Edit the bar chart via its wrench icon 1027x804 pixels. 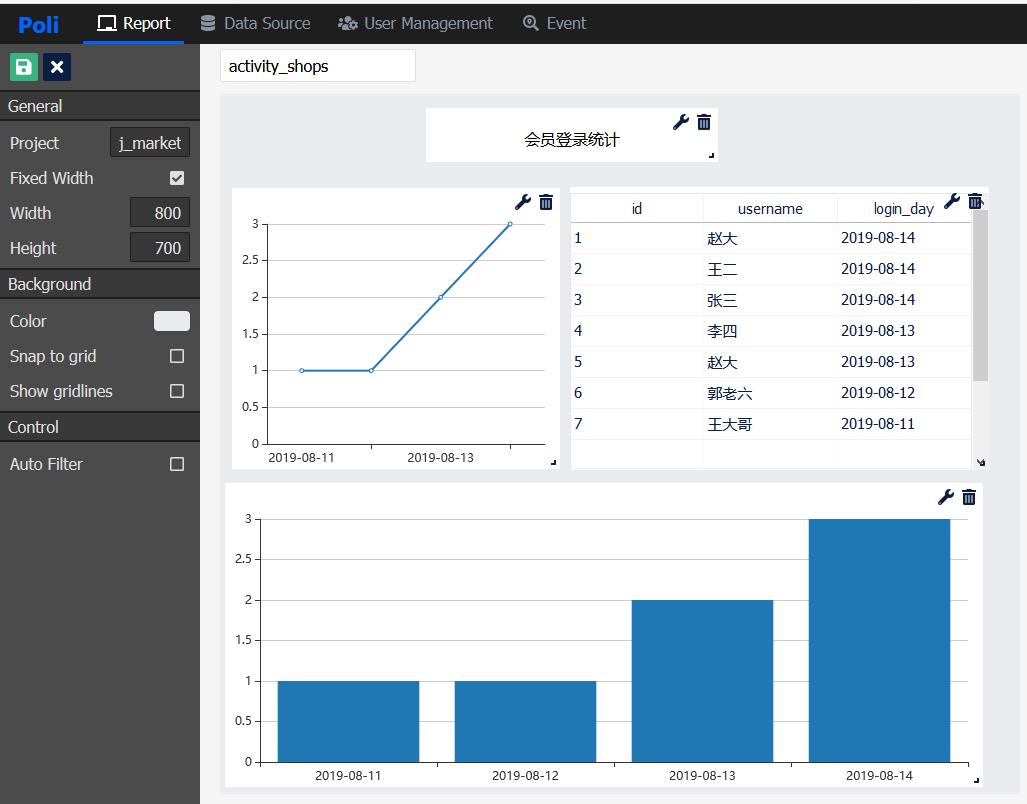(946, 497)
